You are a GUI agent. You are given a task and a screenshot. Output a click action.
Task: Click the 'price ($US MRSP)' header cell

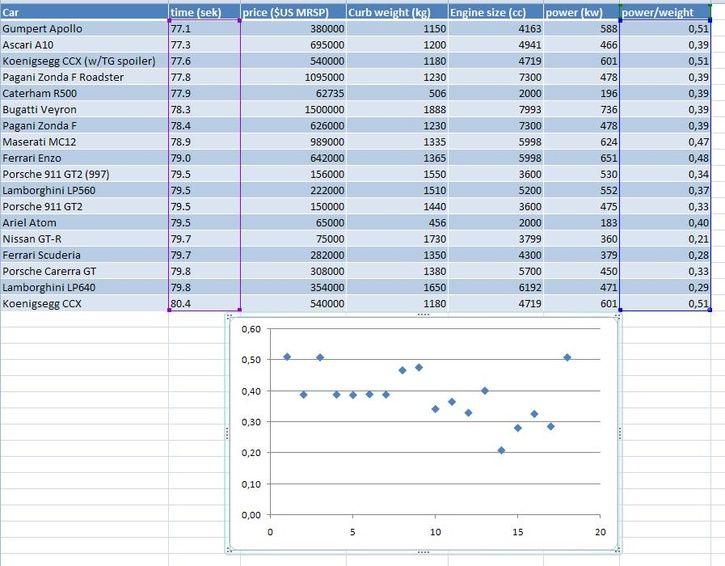tap(293, 12)
